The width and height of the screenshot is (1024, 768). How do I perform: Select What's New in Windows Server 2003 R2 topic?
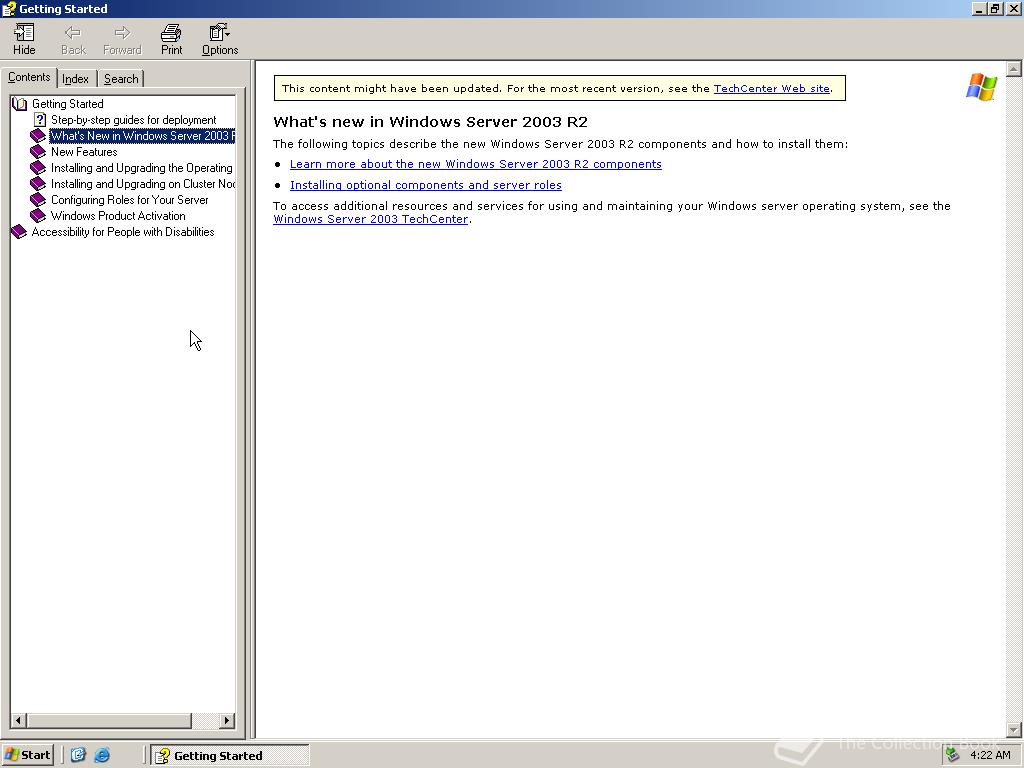[142, 136]
